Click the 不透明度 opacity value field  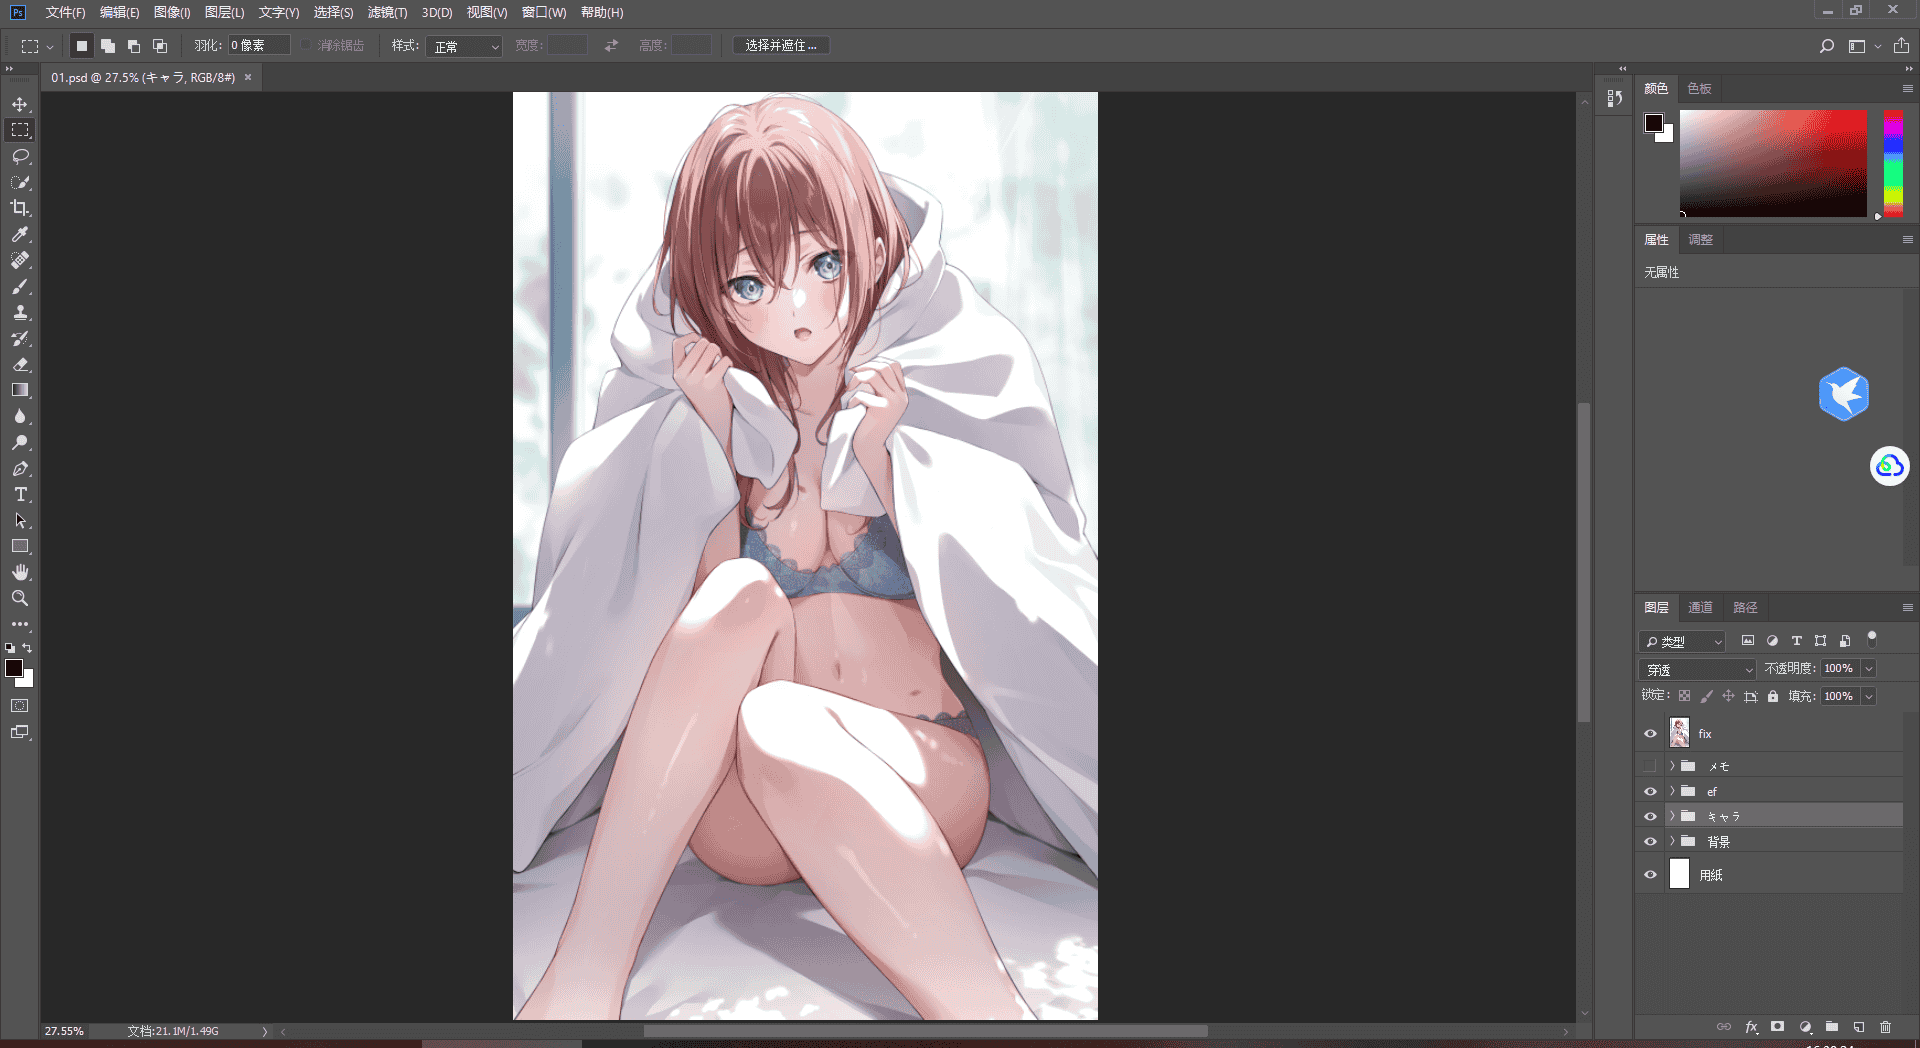click(1839, 668)
